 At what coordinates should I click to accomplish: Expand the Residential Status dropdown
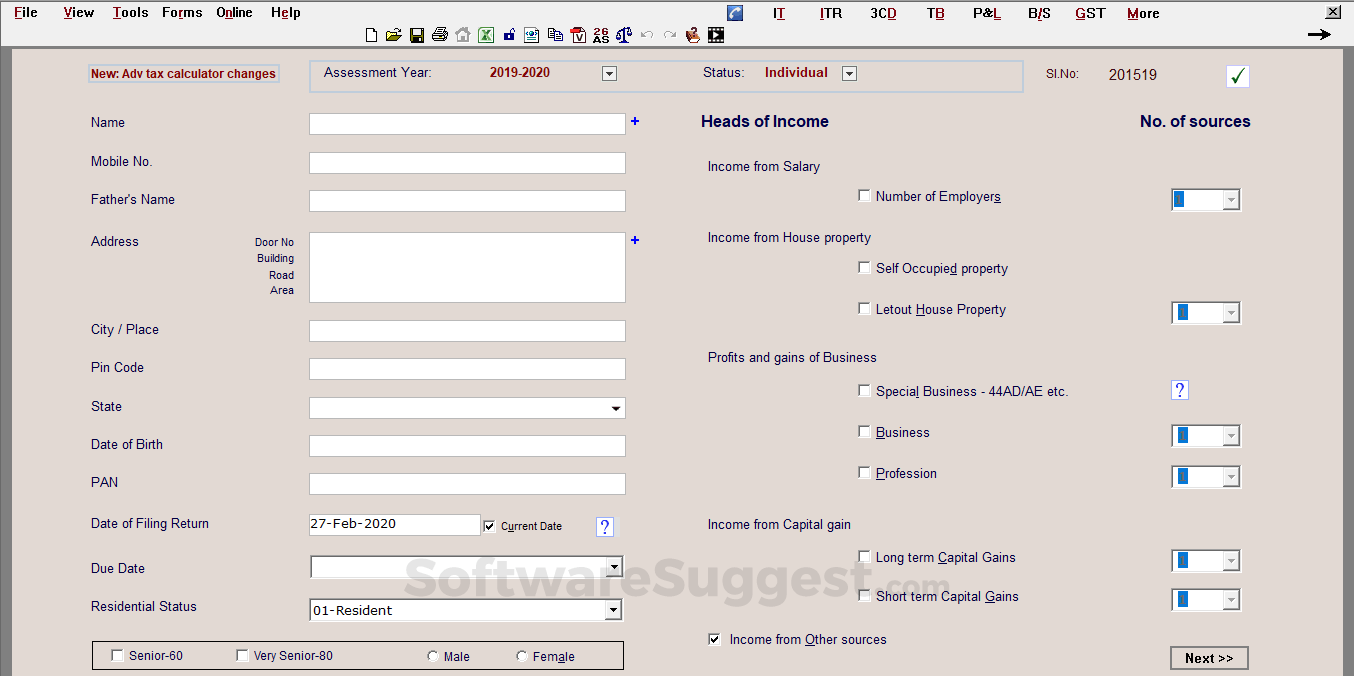(613, 610)
